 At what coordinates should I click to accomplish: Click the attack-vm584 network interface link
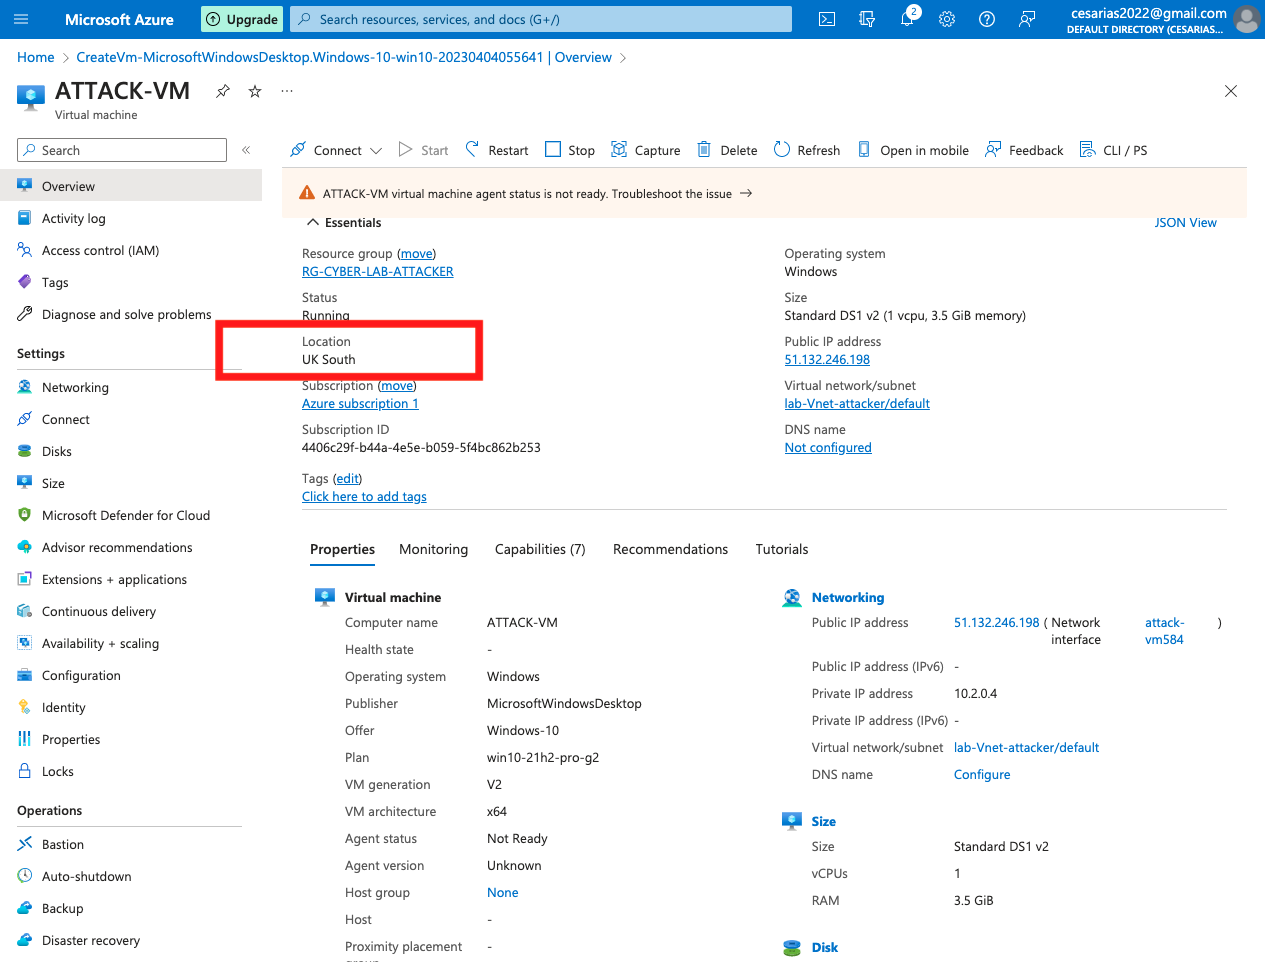point(1164,631)
